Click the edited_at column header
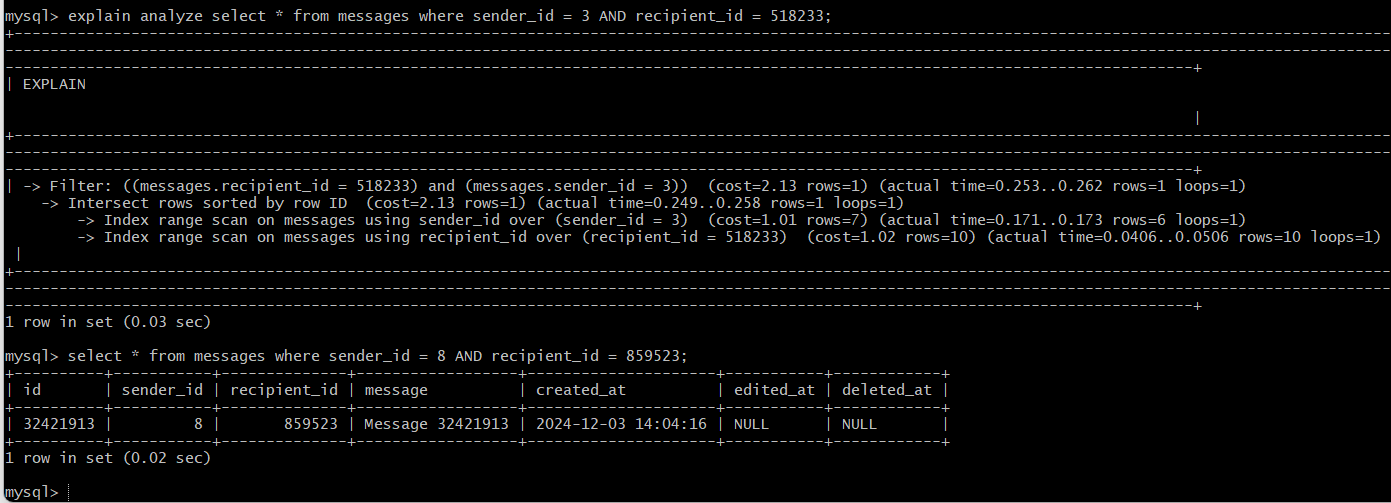Viewport: 1391px width, 503px height. (774, 390)
